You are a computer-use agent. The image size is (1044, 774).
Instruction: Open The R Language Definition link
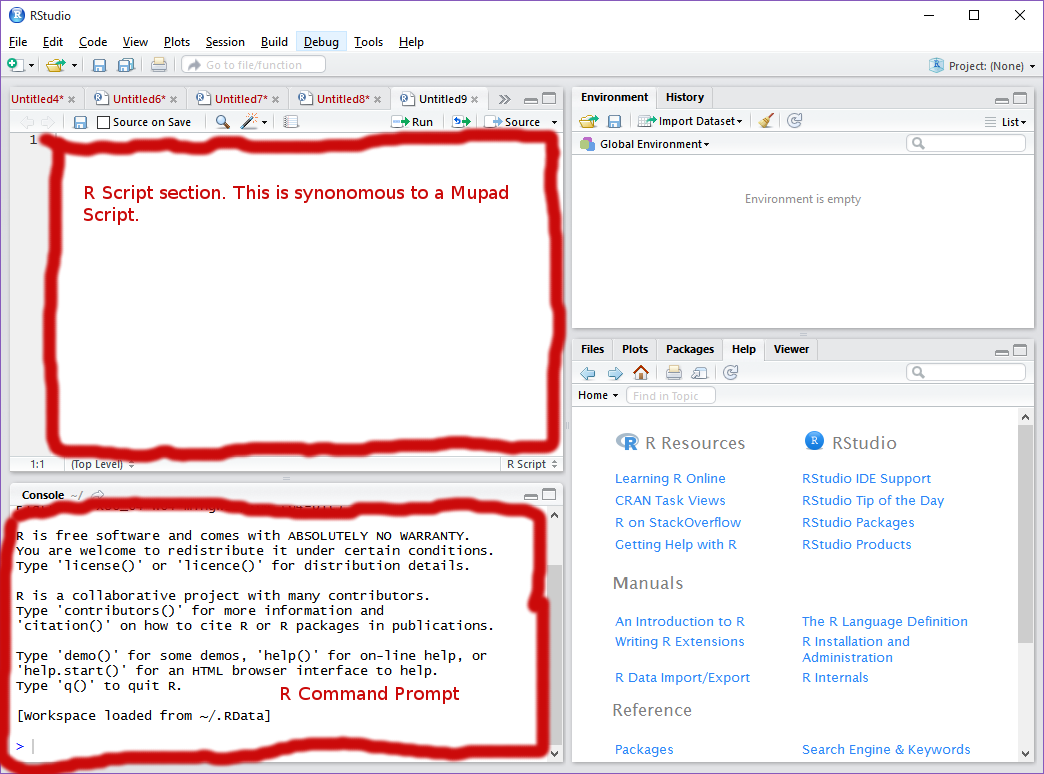click(885, 621)
